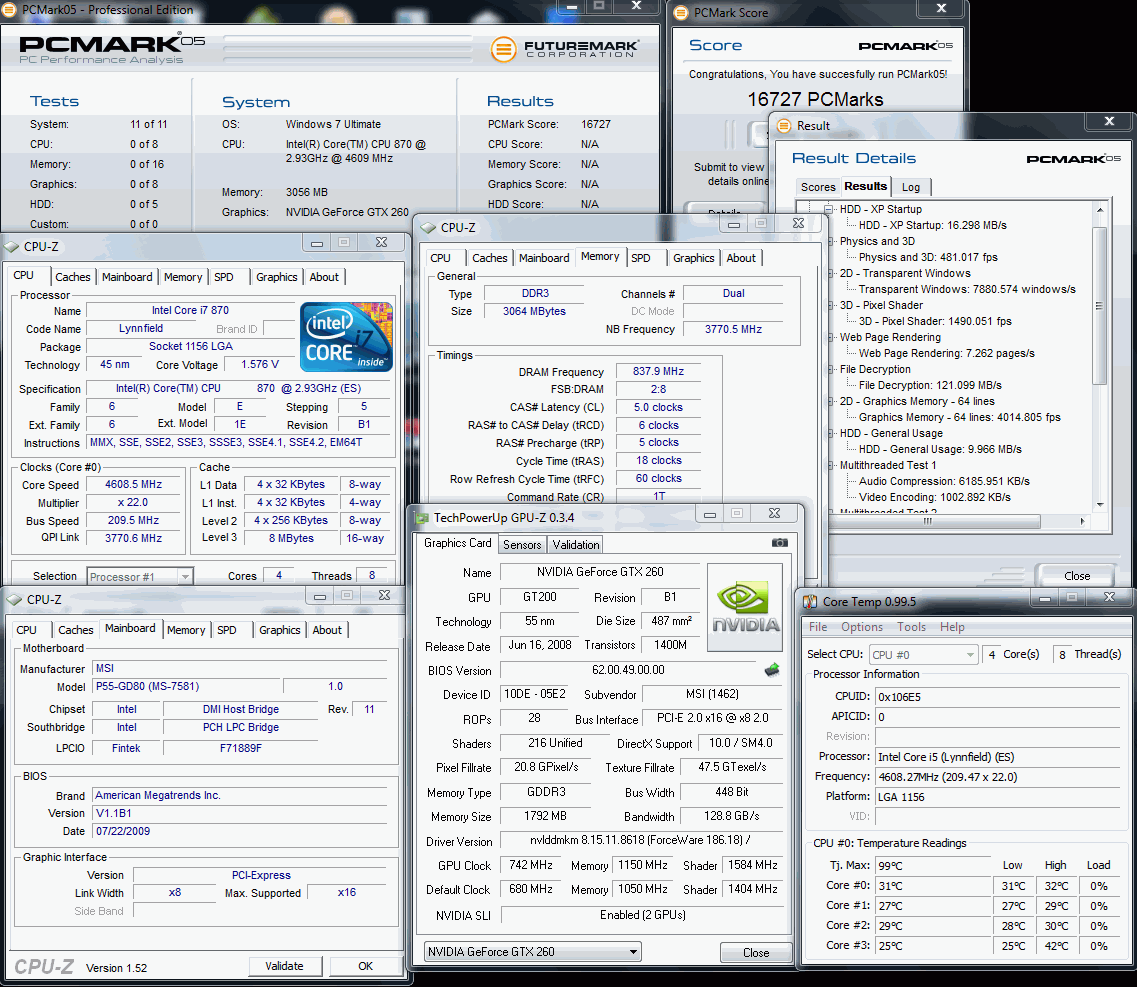Click the Intel Core i7 logo badge
The height and width of the screenshot is (987, 1137).
tap(347, 337)
